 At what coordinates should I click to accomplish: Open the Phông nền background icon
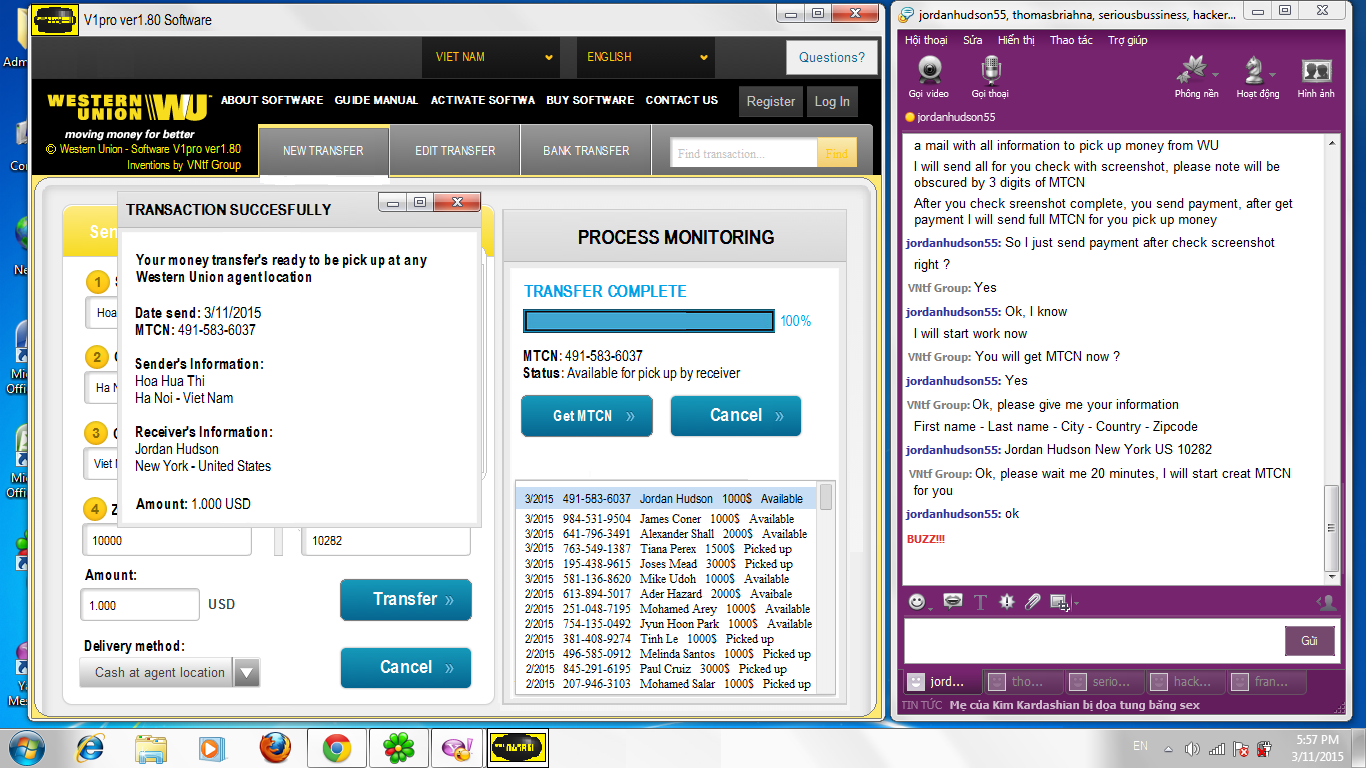pyautogui.click(x=1196, y=70)
